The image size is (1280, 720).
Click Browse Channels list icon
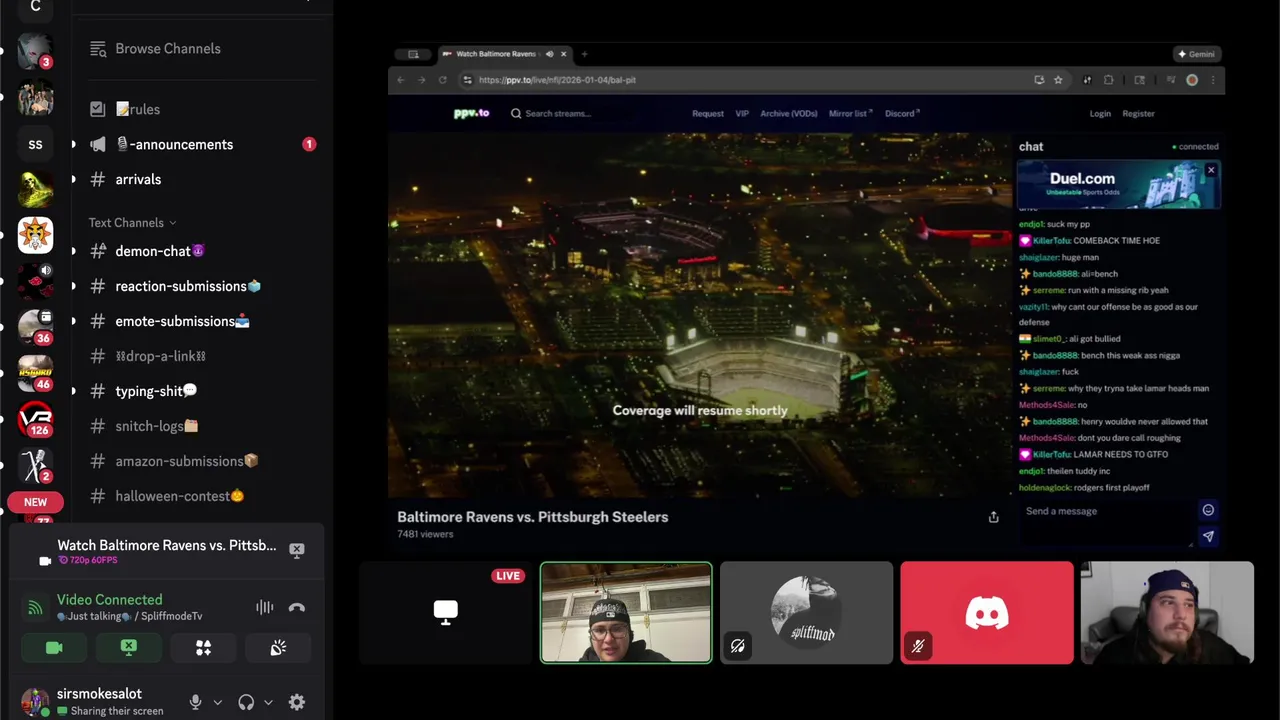98,48
